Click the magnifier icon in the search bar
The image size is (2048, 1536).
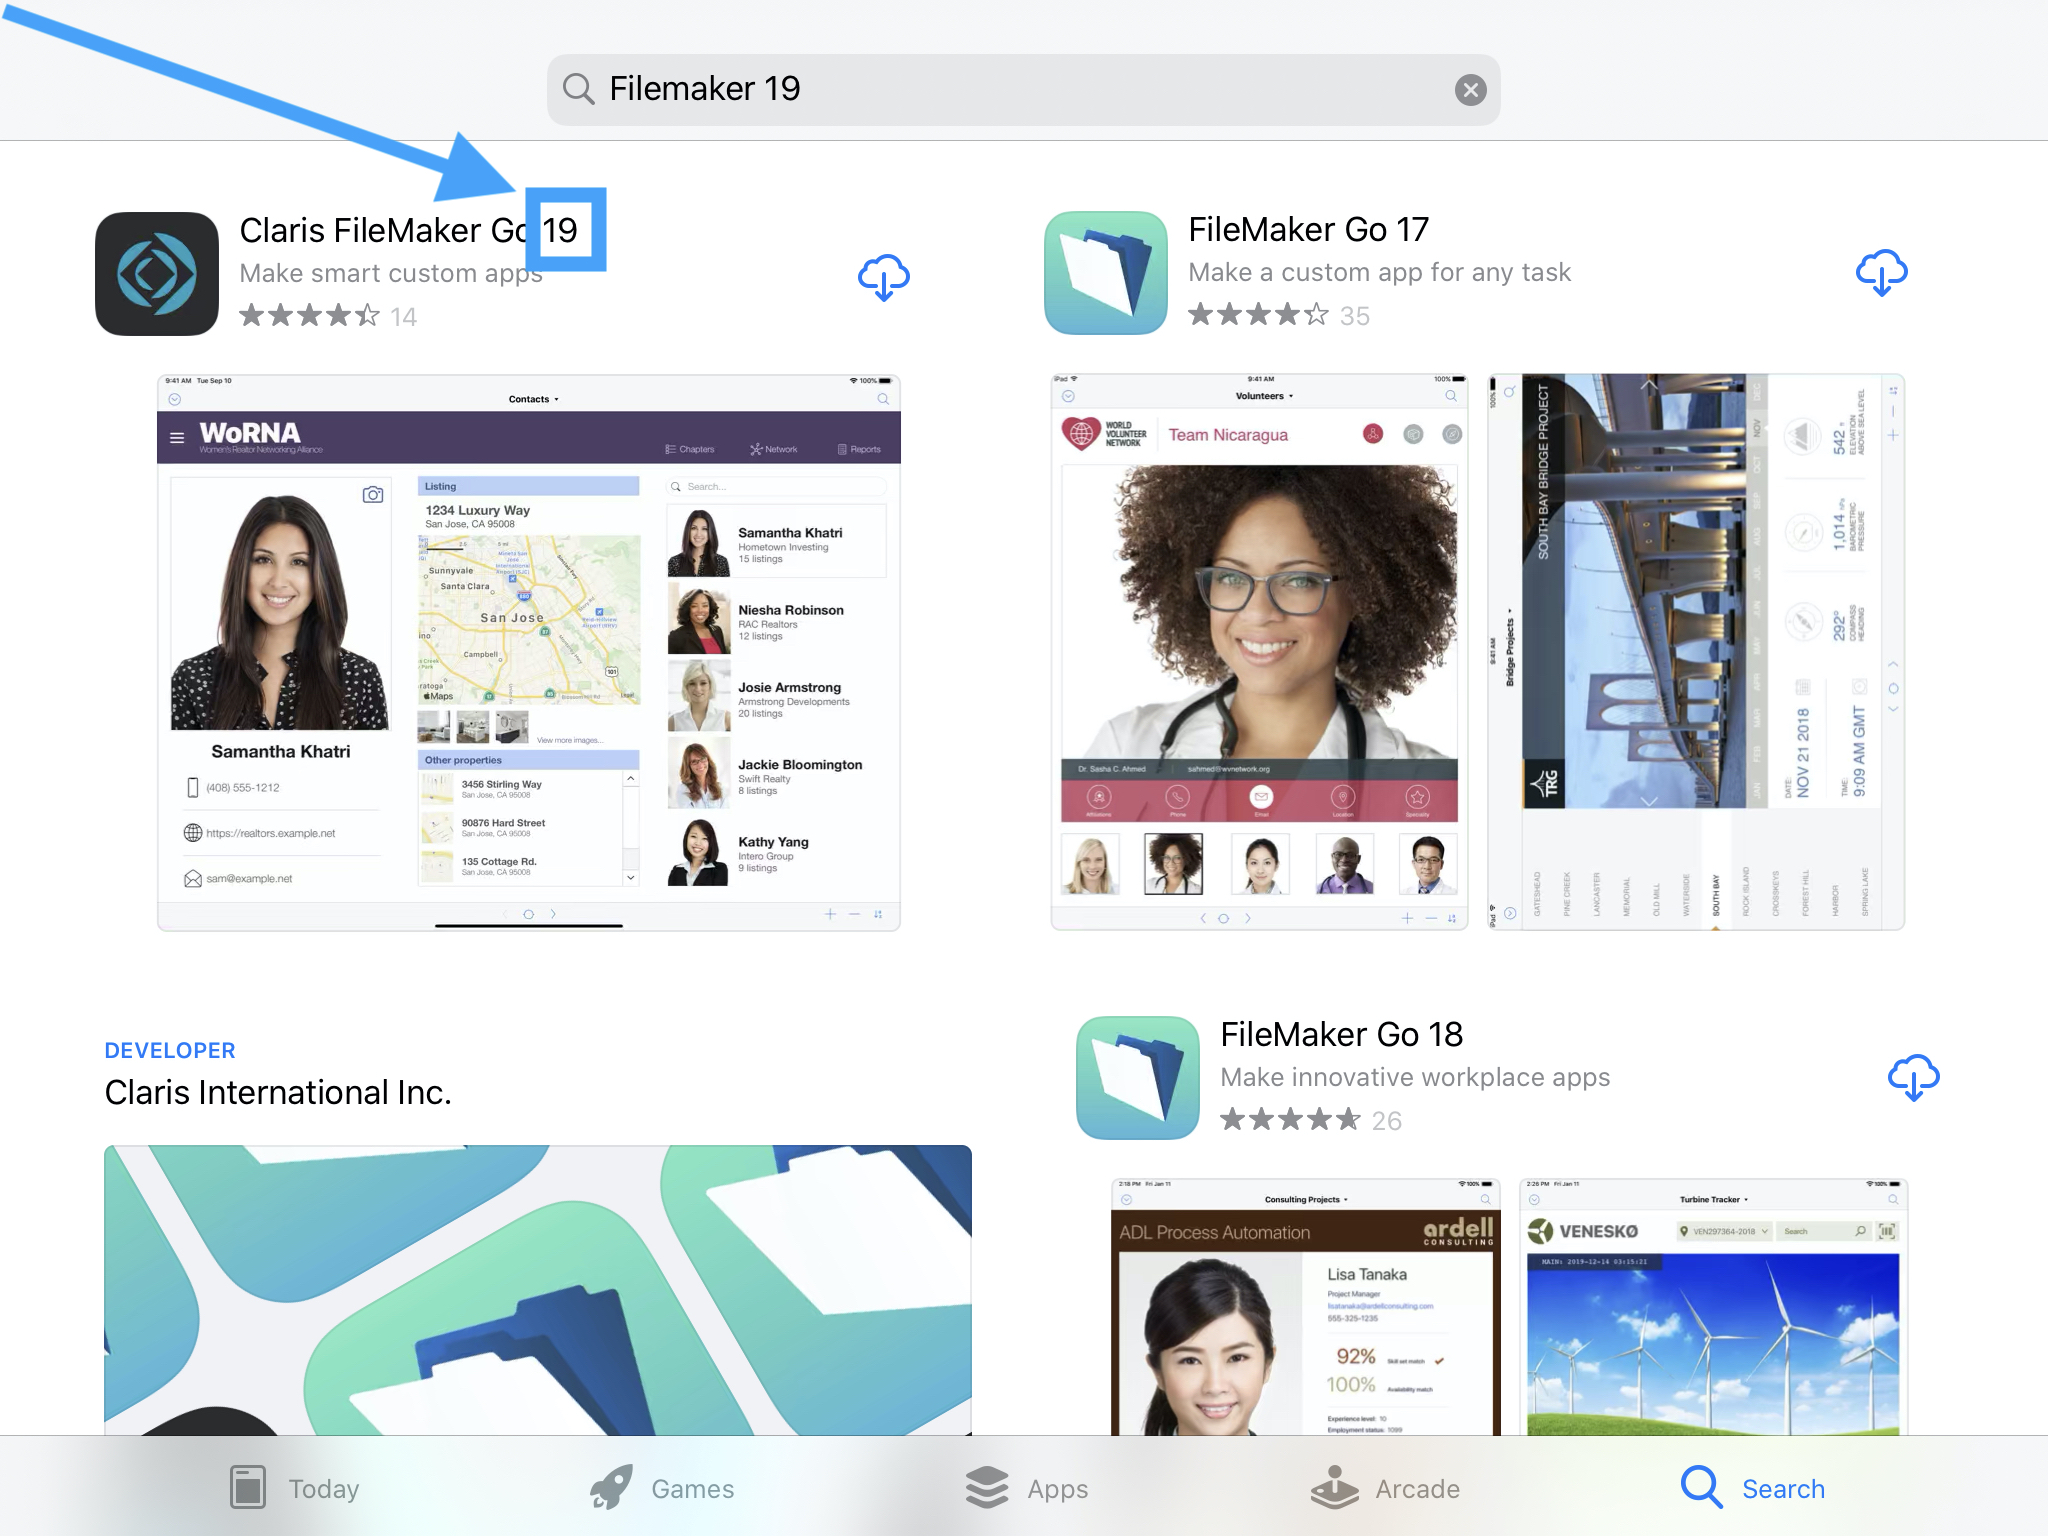pos(579,89)
